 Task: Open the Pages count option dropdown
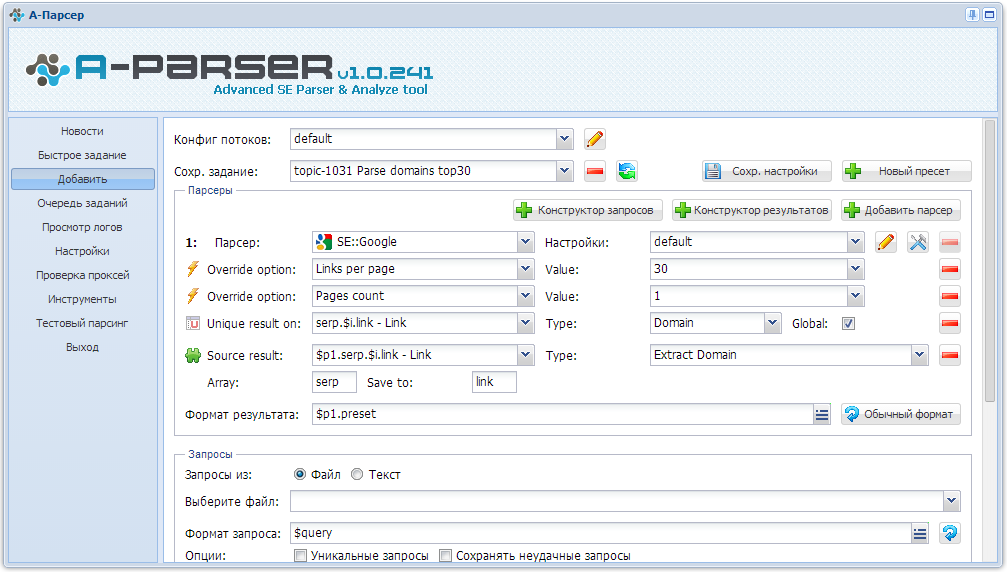coord(525,296)
